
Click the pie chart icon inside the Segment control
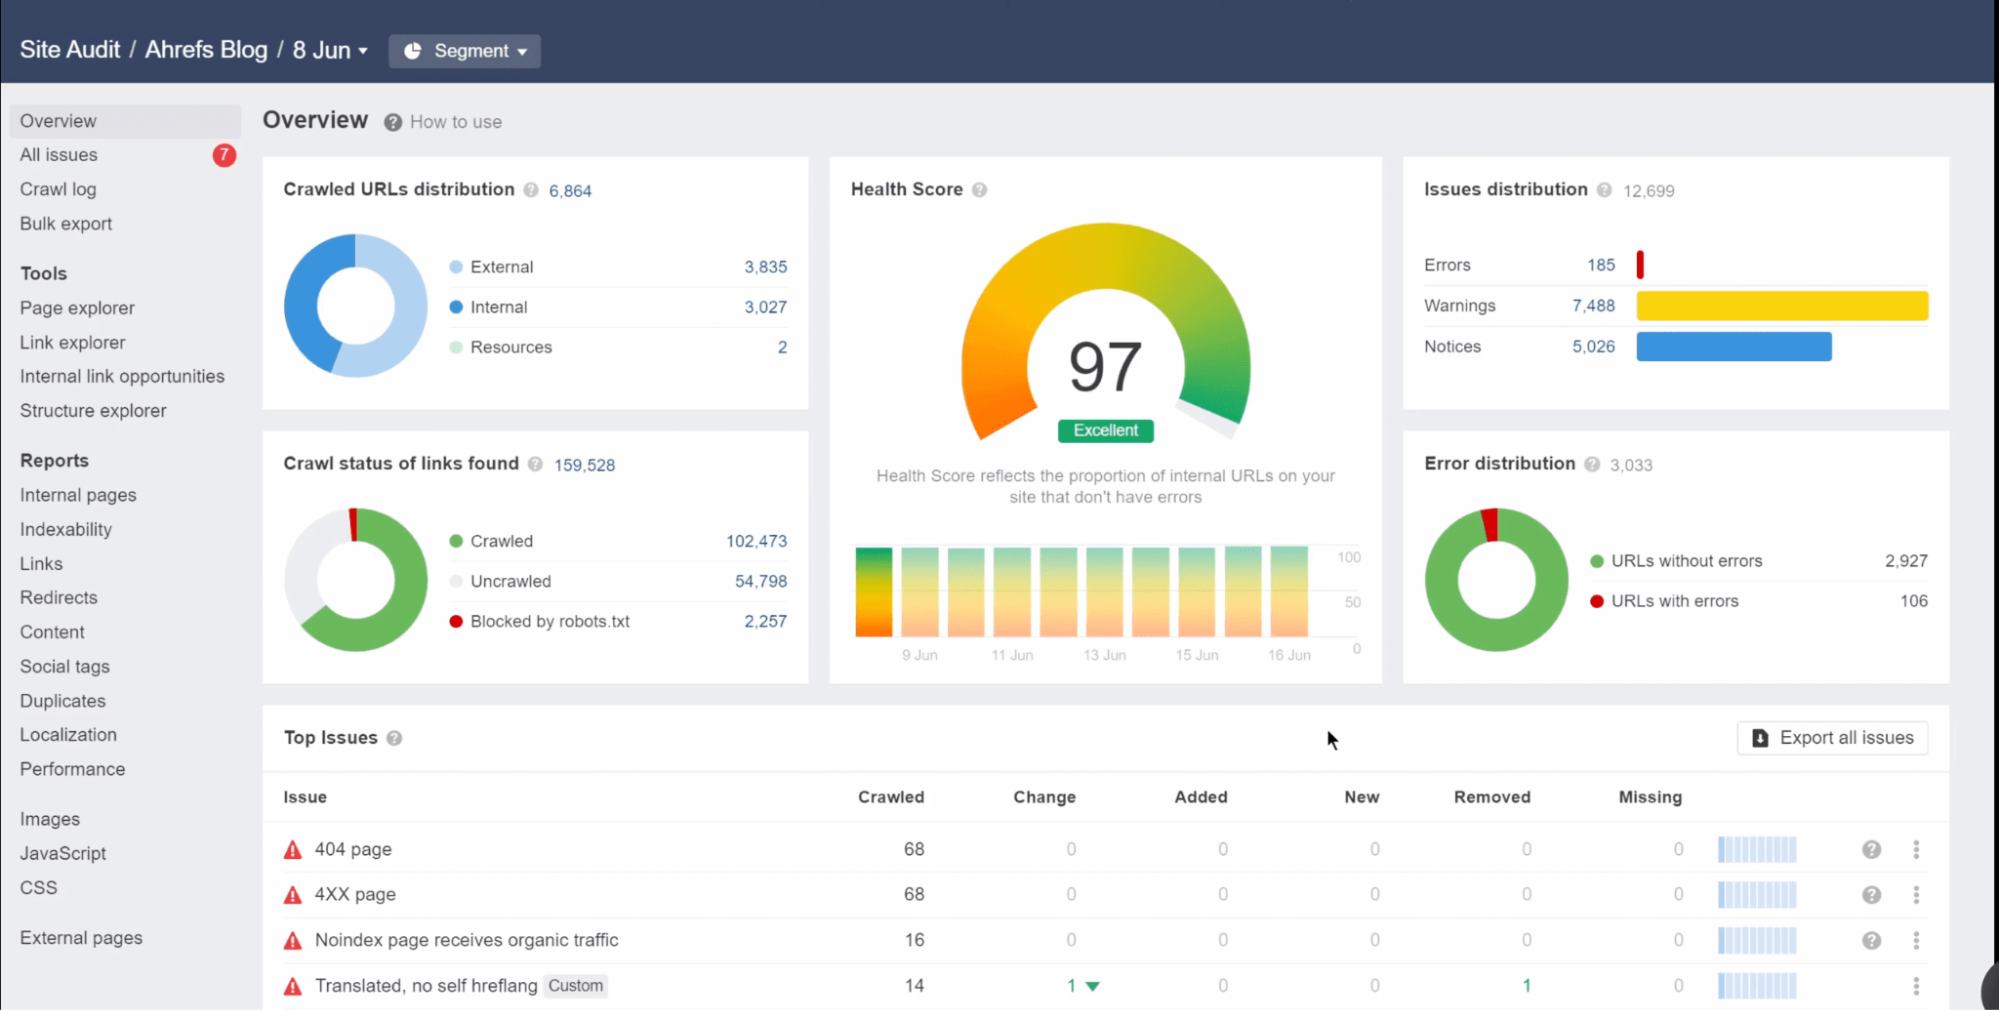[413, 50]
